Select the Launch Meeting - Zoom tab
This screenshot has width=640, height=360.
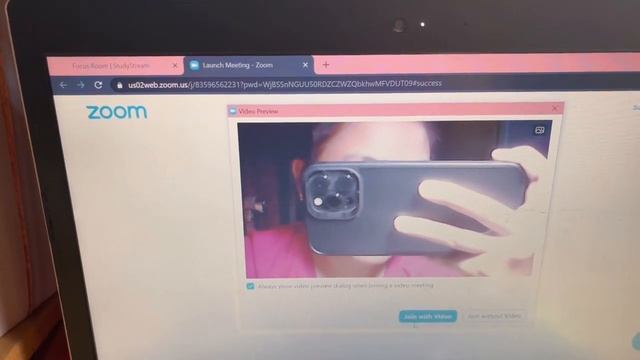[249, 65]
